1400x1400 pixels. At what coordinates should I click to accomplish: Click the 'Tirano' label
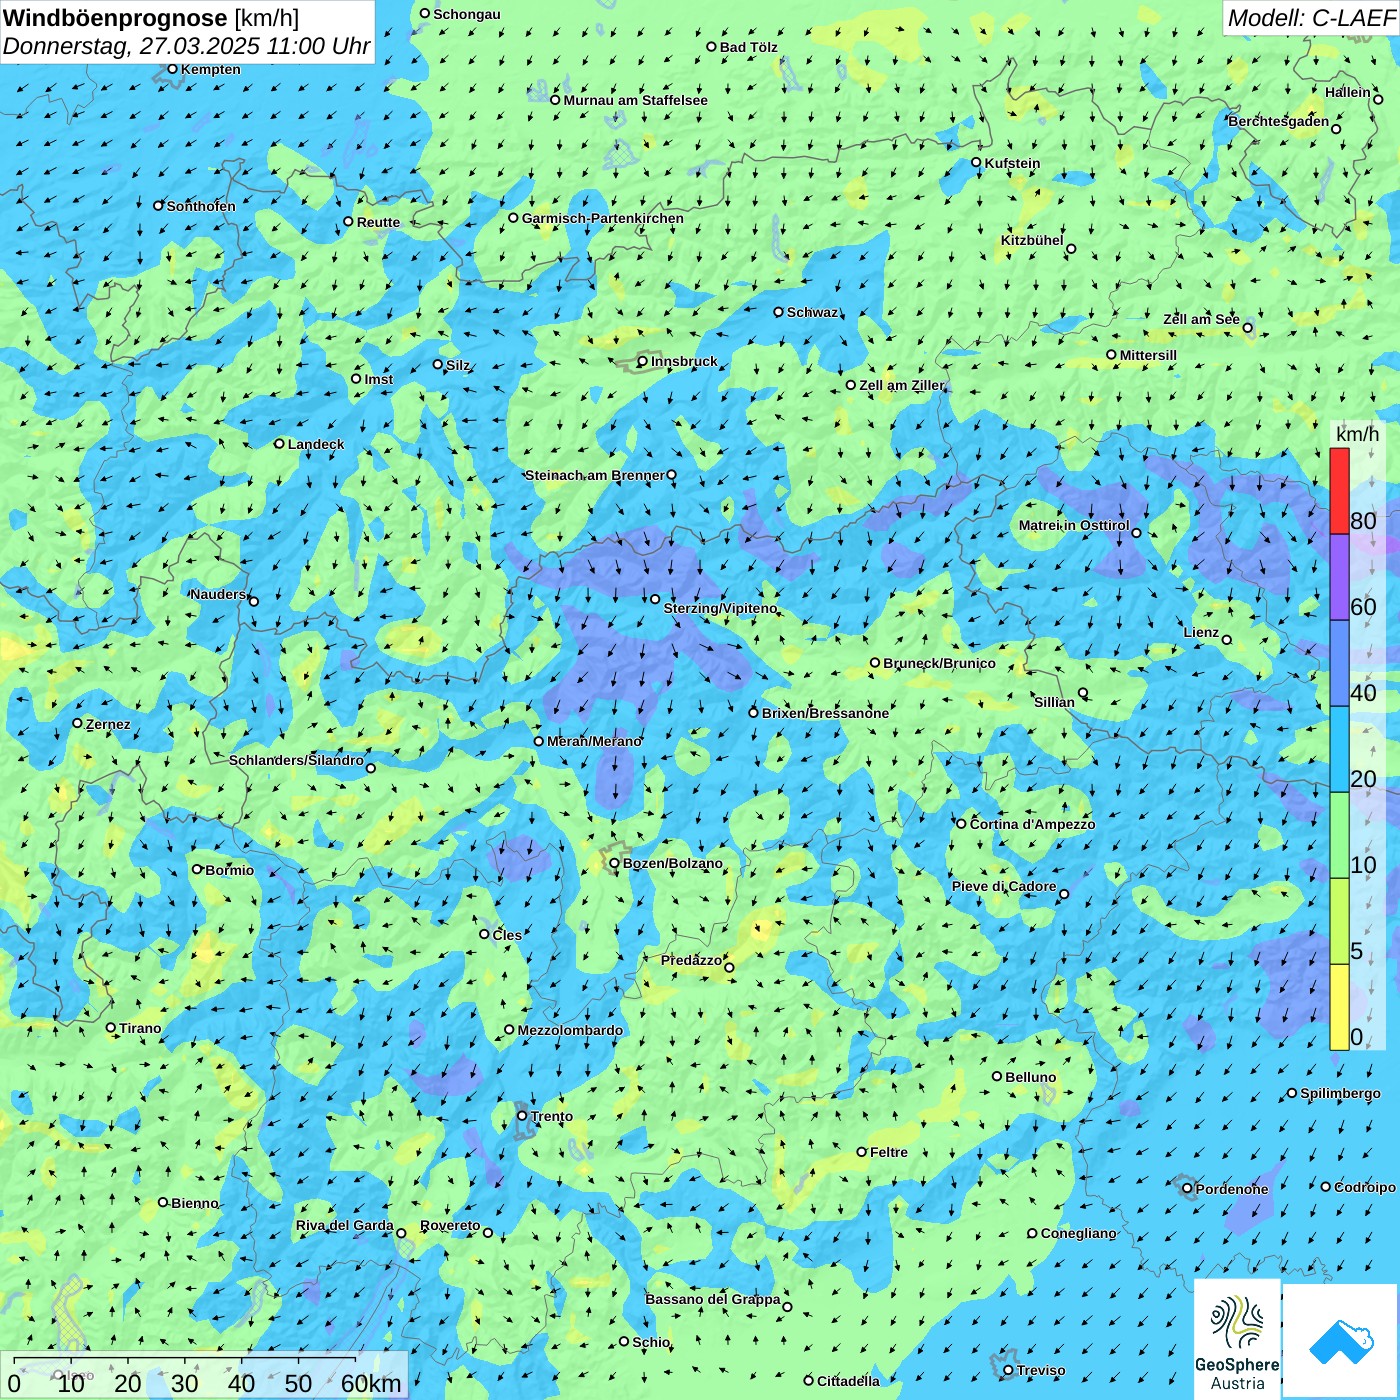pos(140,1028)
